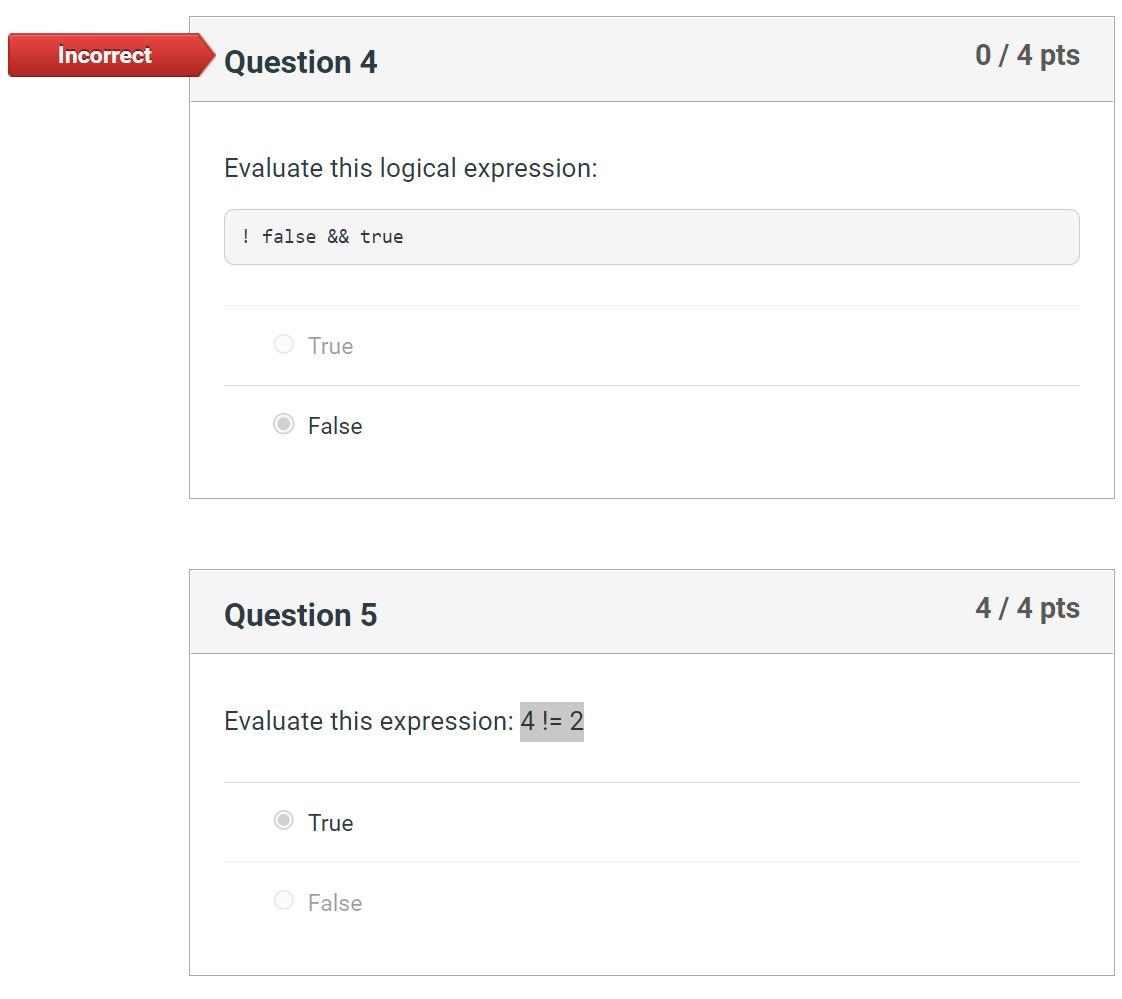
Task: Click the Question 5 heading
Action: [300, 615]
